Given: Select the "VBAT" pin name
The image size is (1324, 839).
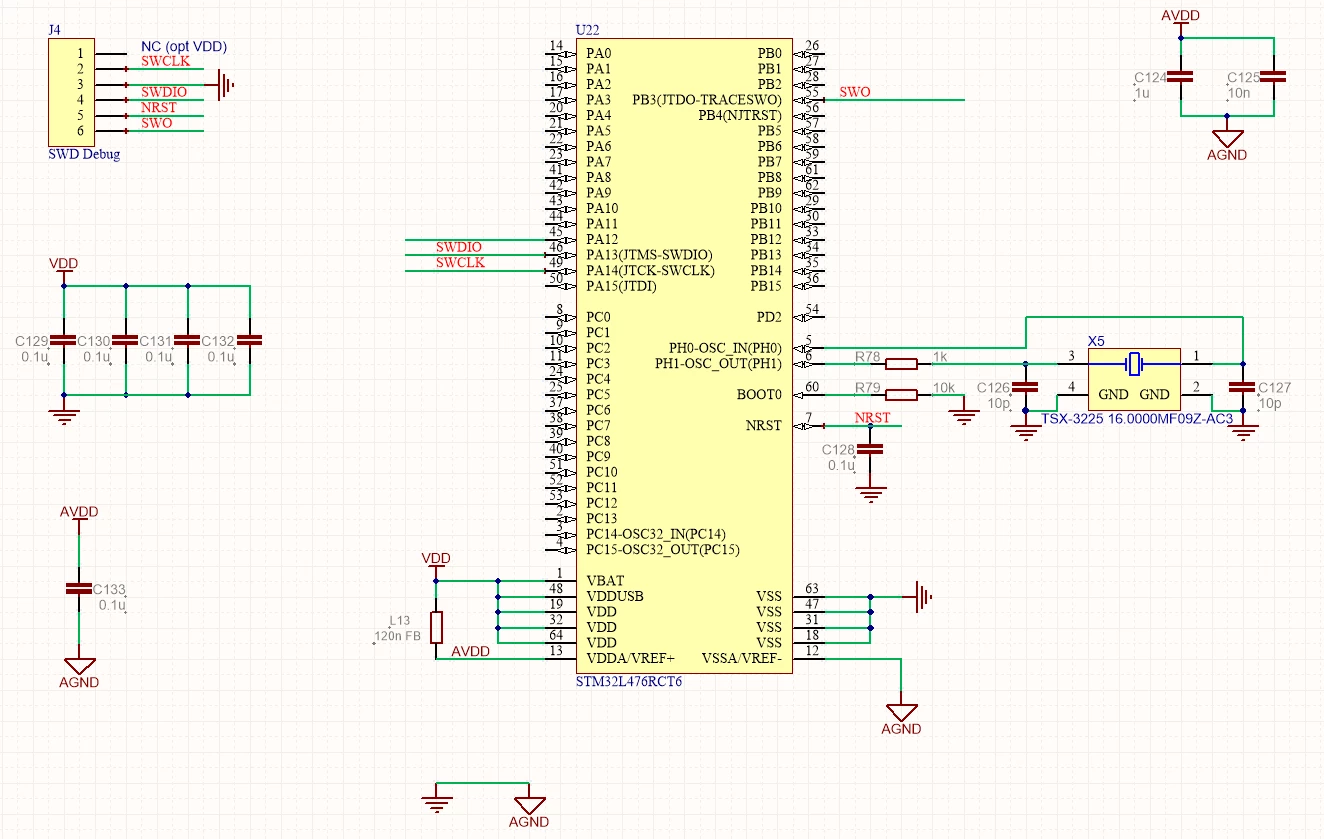Looking at the screenshot, I should click(604, 580).
